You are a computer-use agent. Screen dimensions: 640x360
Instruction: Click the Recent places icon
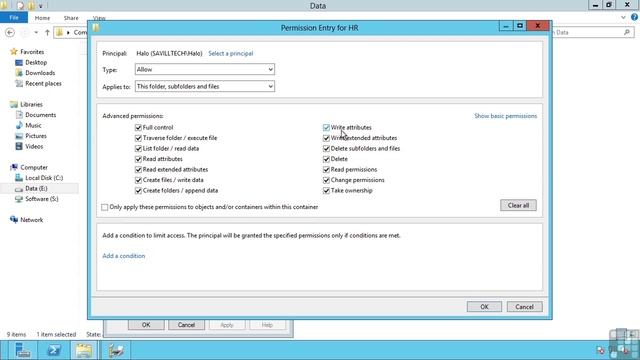(x=19, y=84)
